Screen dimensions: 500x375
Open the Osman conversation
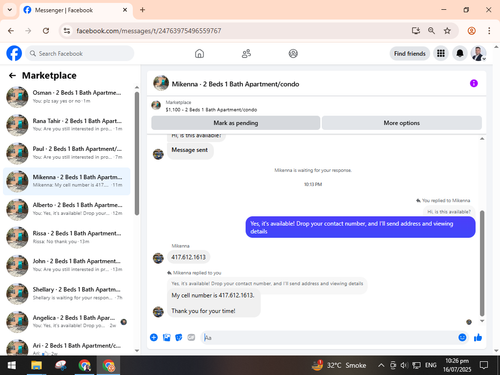pyautogui.click(x=67, y=97)
